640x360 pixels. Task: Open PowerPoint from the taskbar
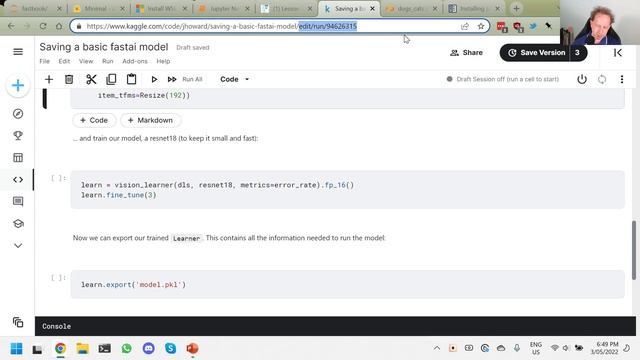coord(192,349)
